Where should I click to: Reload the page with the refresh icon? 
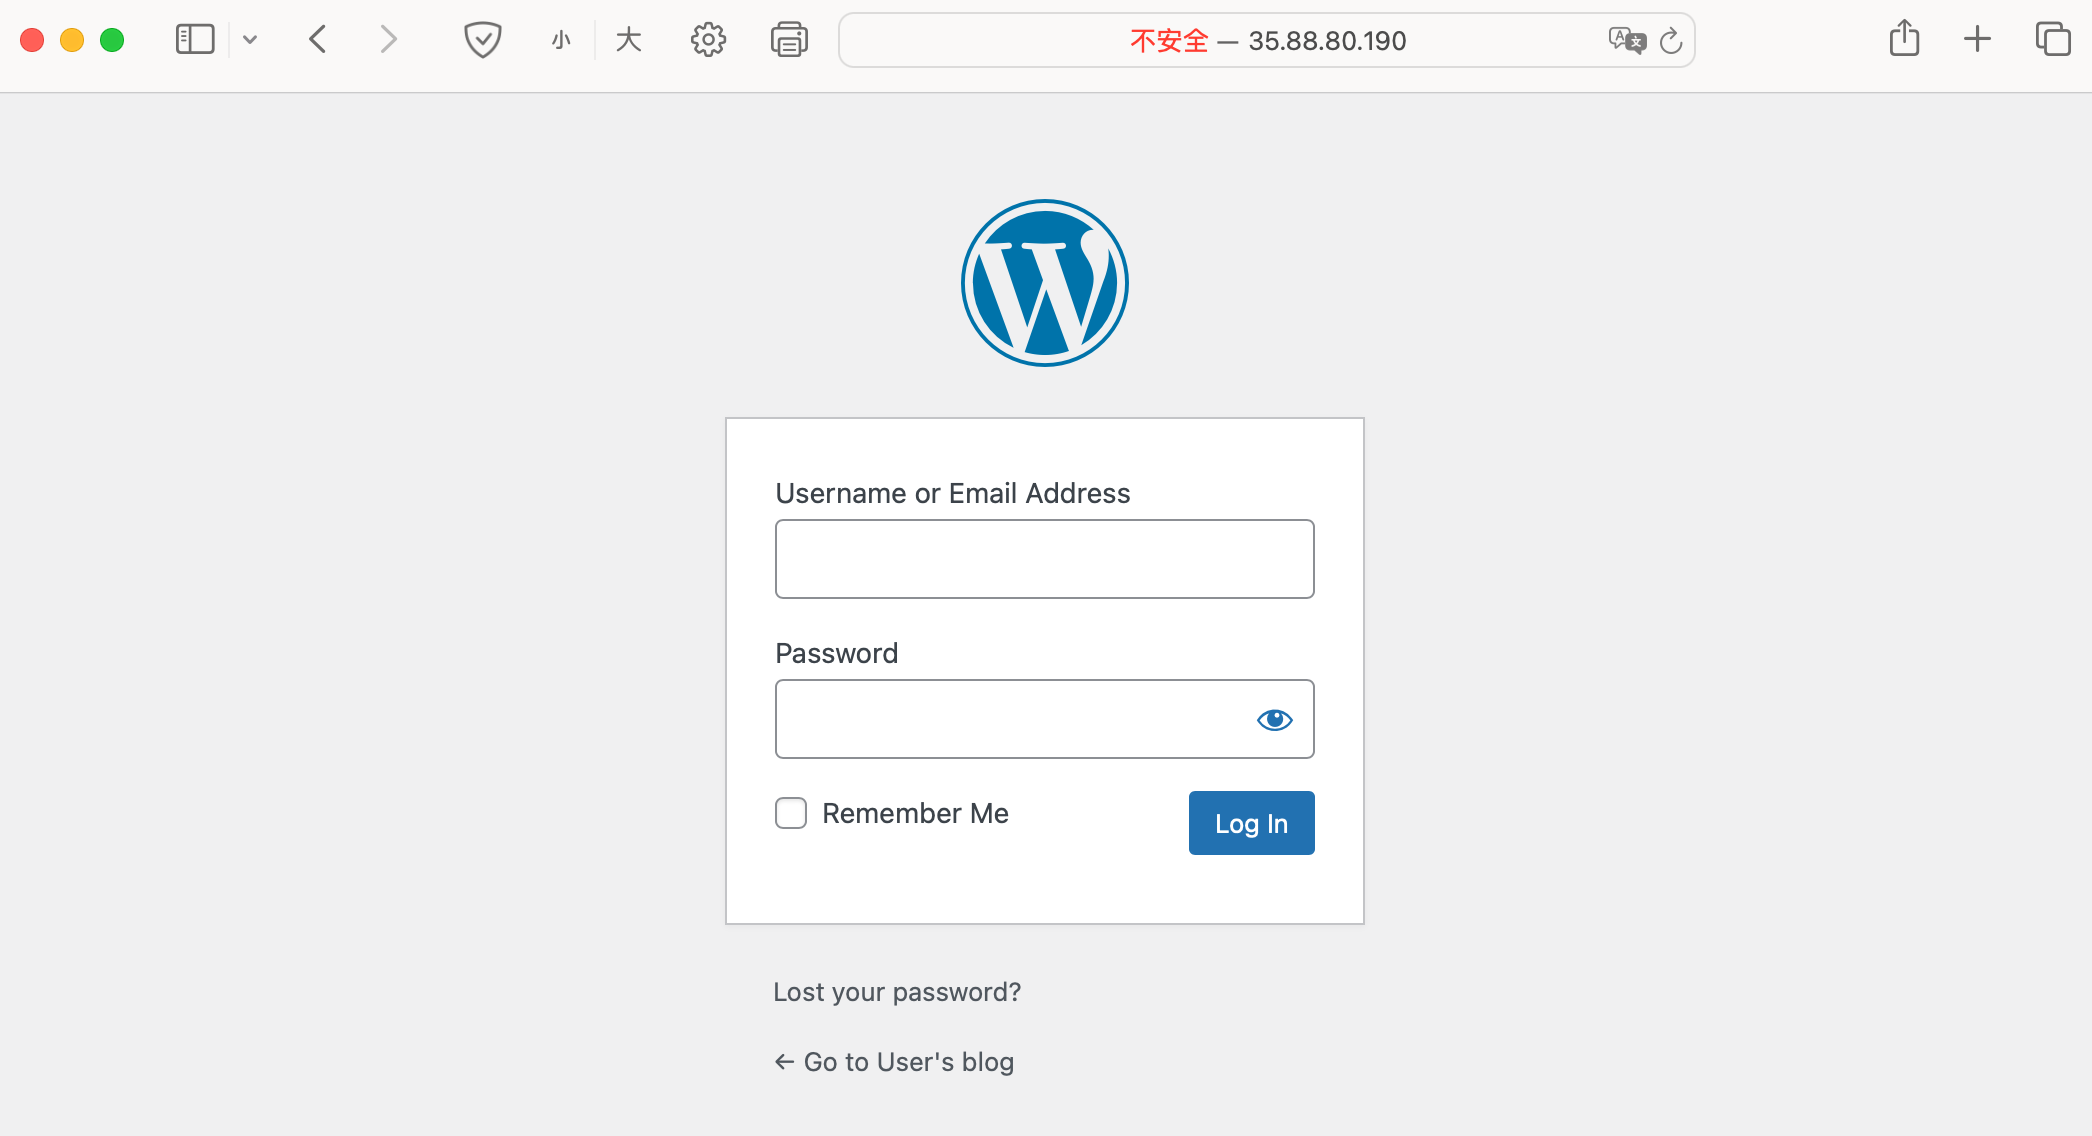point(1671,40)
